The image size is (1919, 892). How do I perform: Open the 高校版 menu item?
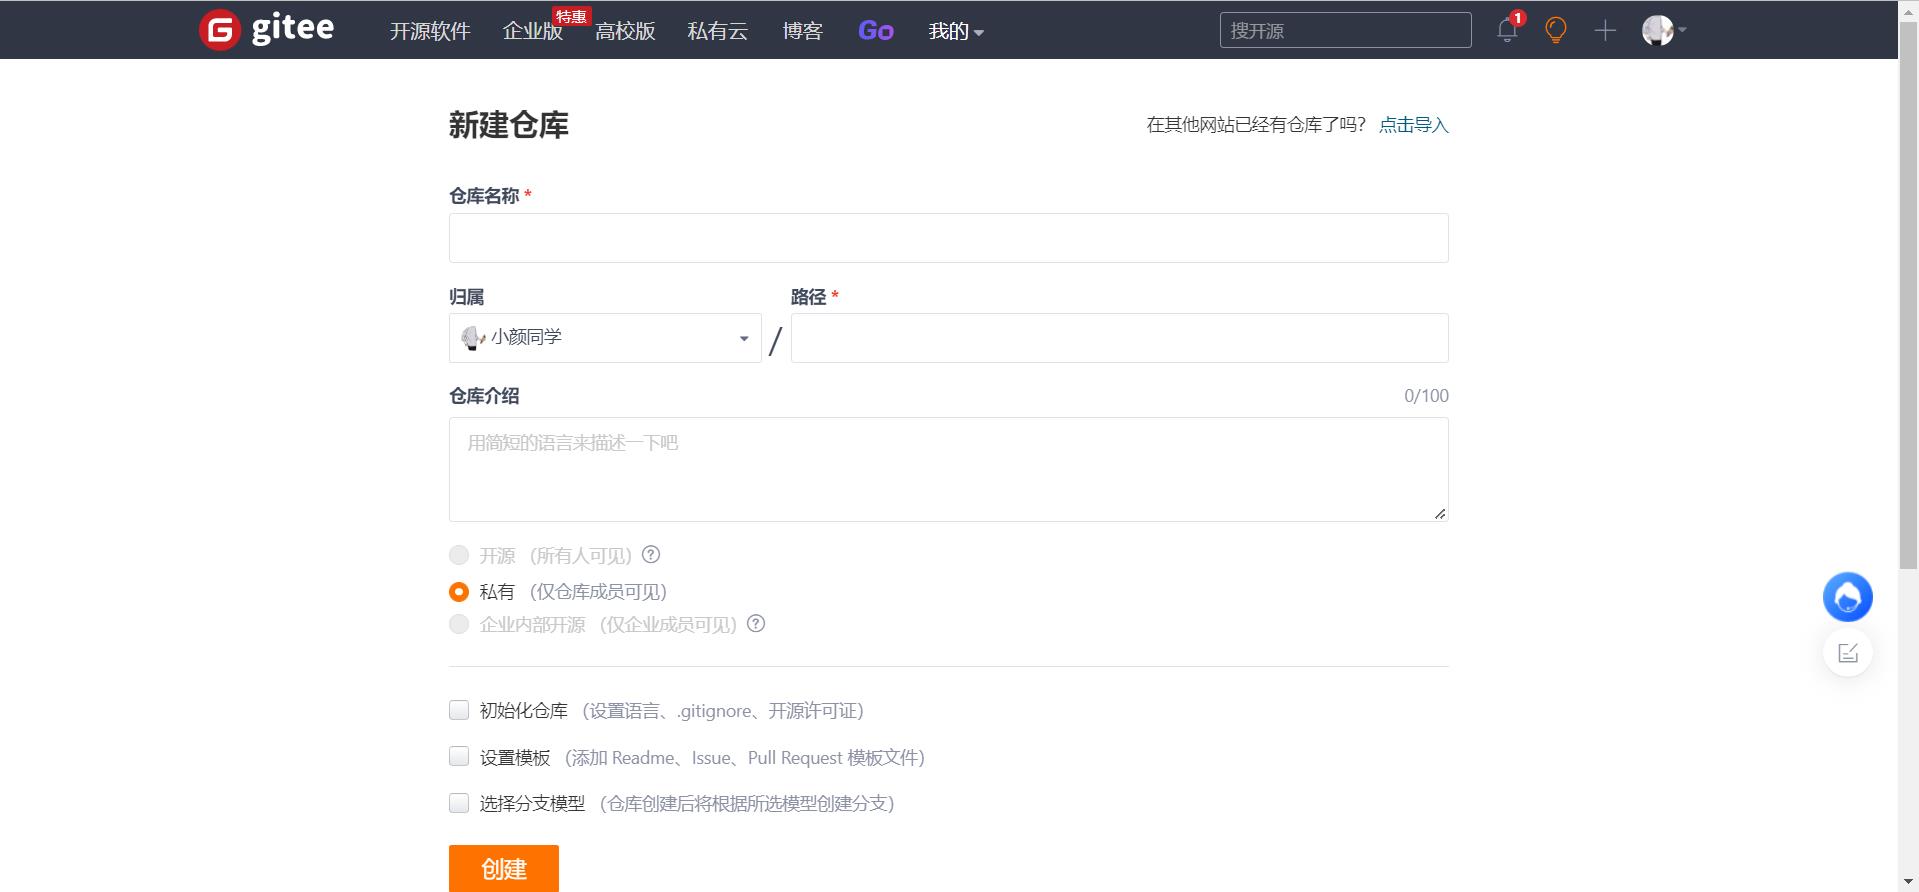click(625, 31)
